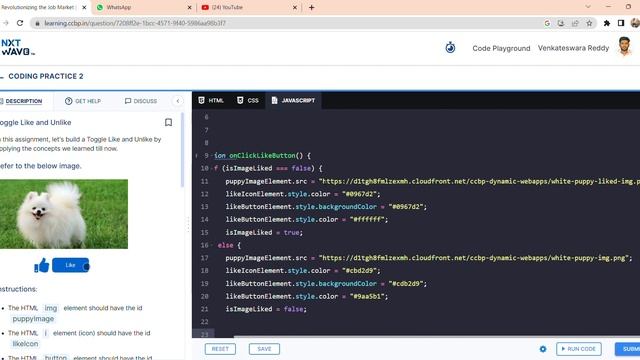Click the "#9aa5b1" color value on line 20

tap(367, 296)
